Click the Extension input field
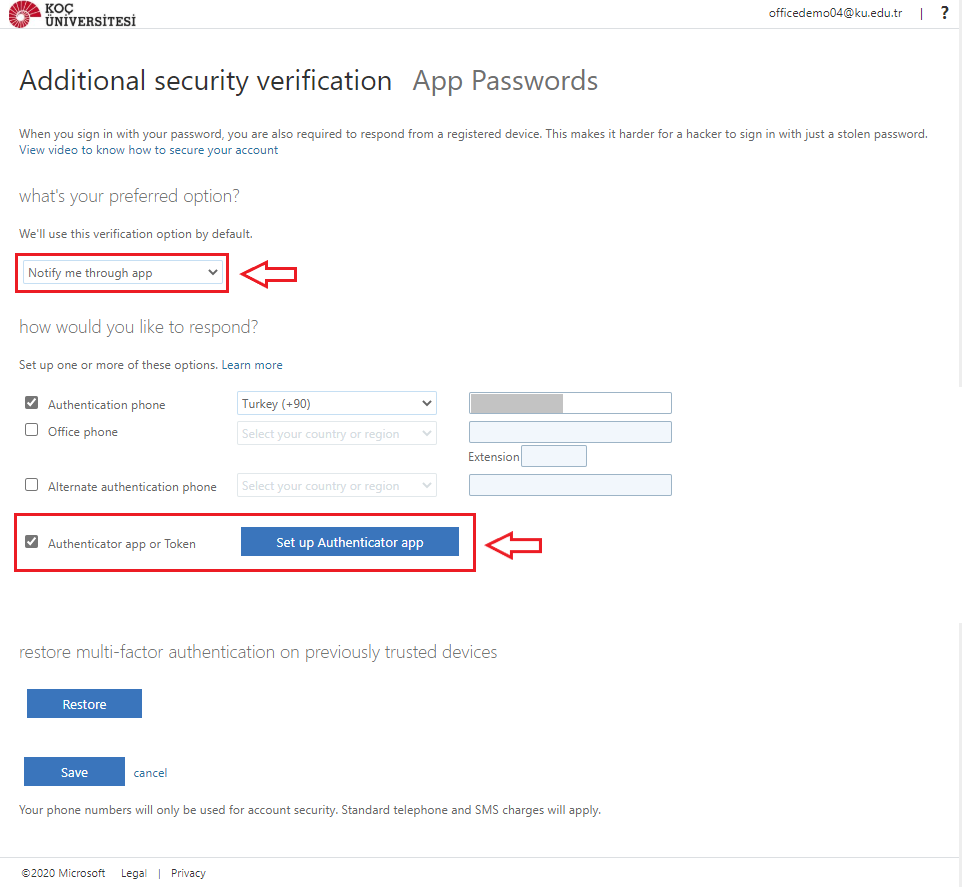Image resolution: width=962 pixels, height=887 pixels. tap(554, 456)
